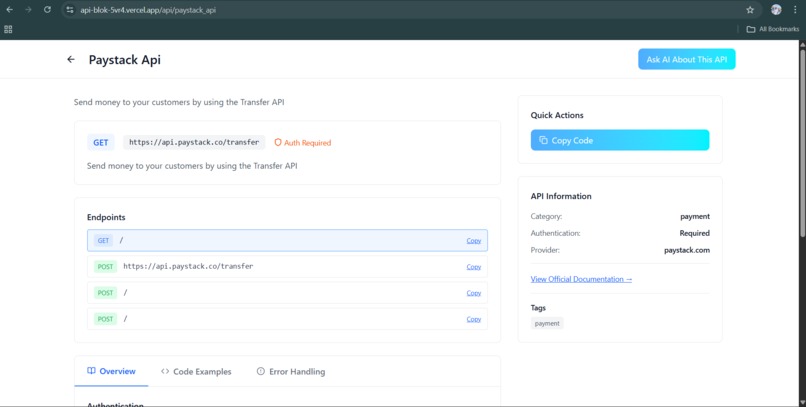
Task: Open View Official Documentation link
Action: tap(581, 279)
